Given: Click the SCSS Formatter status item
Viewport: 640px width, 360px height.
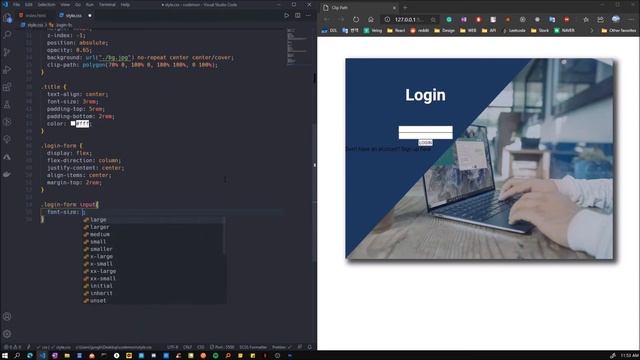Looking at the screenshot, I should coord(253,347).
